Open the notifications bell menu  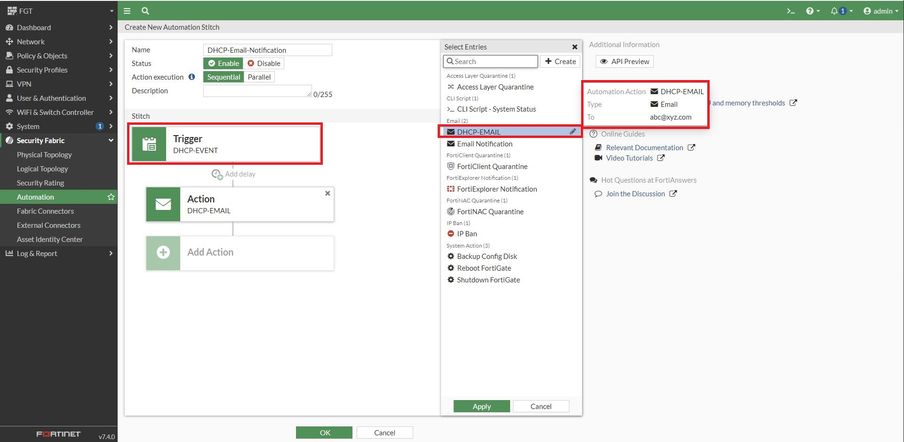(x=841, y=11)
